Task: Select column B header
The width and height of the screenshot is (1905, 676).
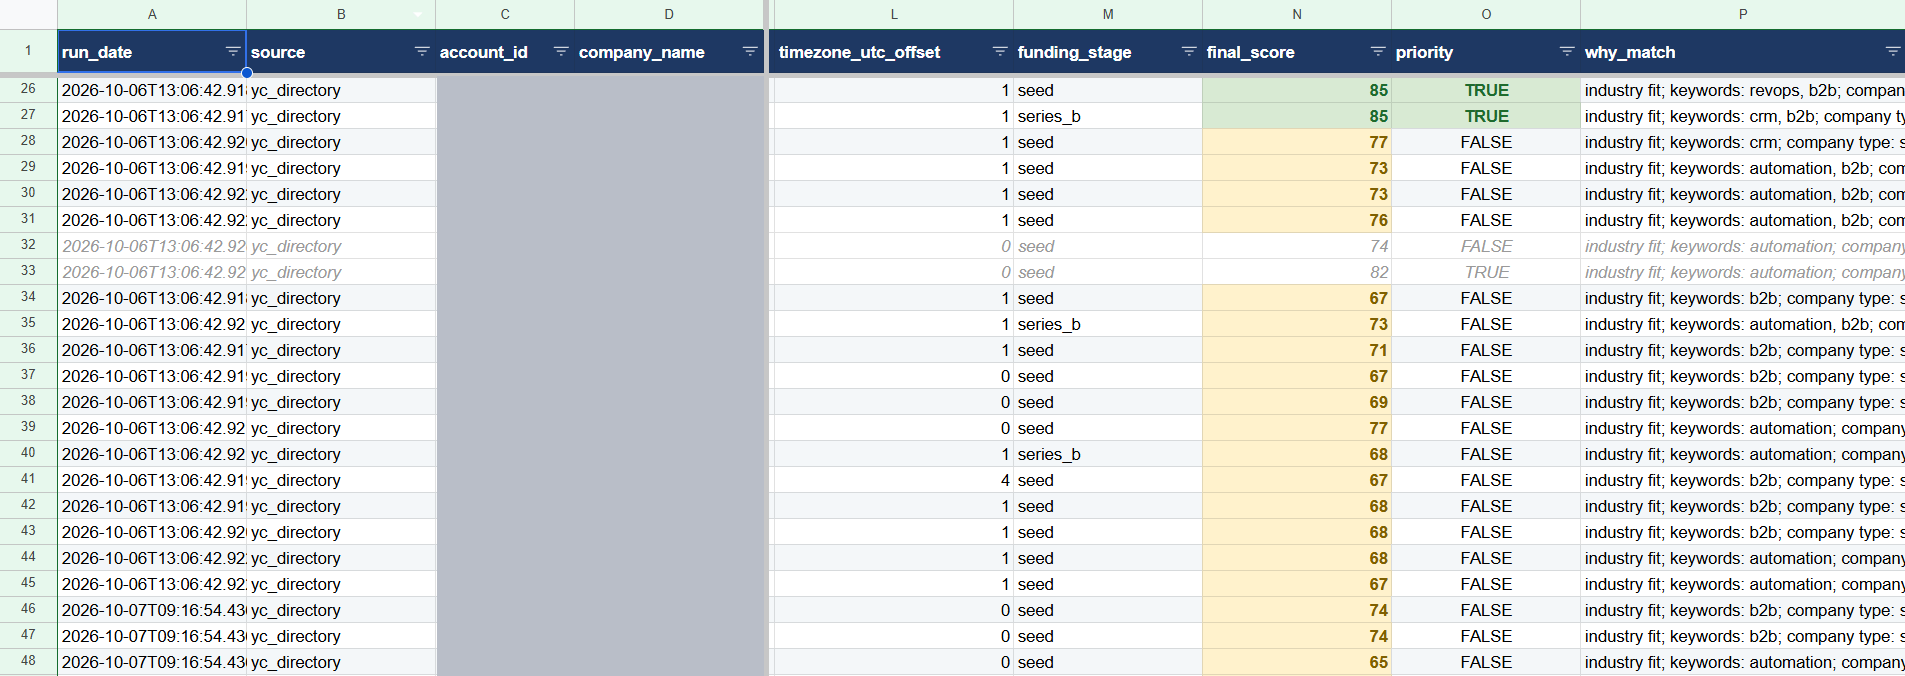Action: pos(341,14)
